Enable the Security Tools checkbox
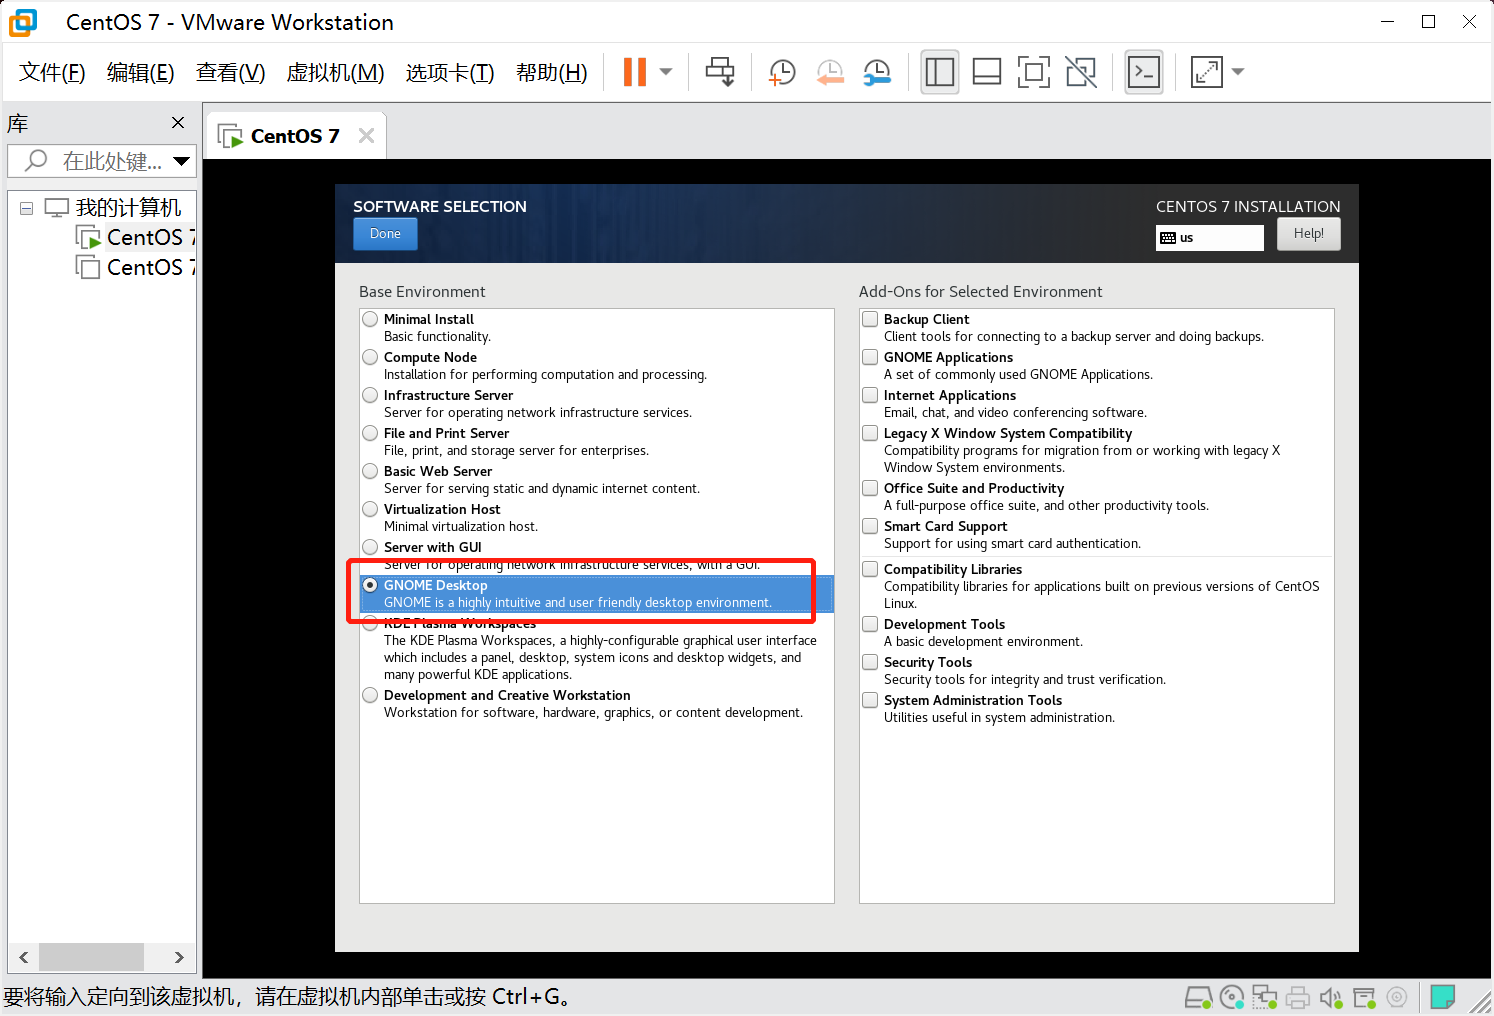This screenshot has height=1016, width=1494. (x=871, y=662)
